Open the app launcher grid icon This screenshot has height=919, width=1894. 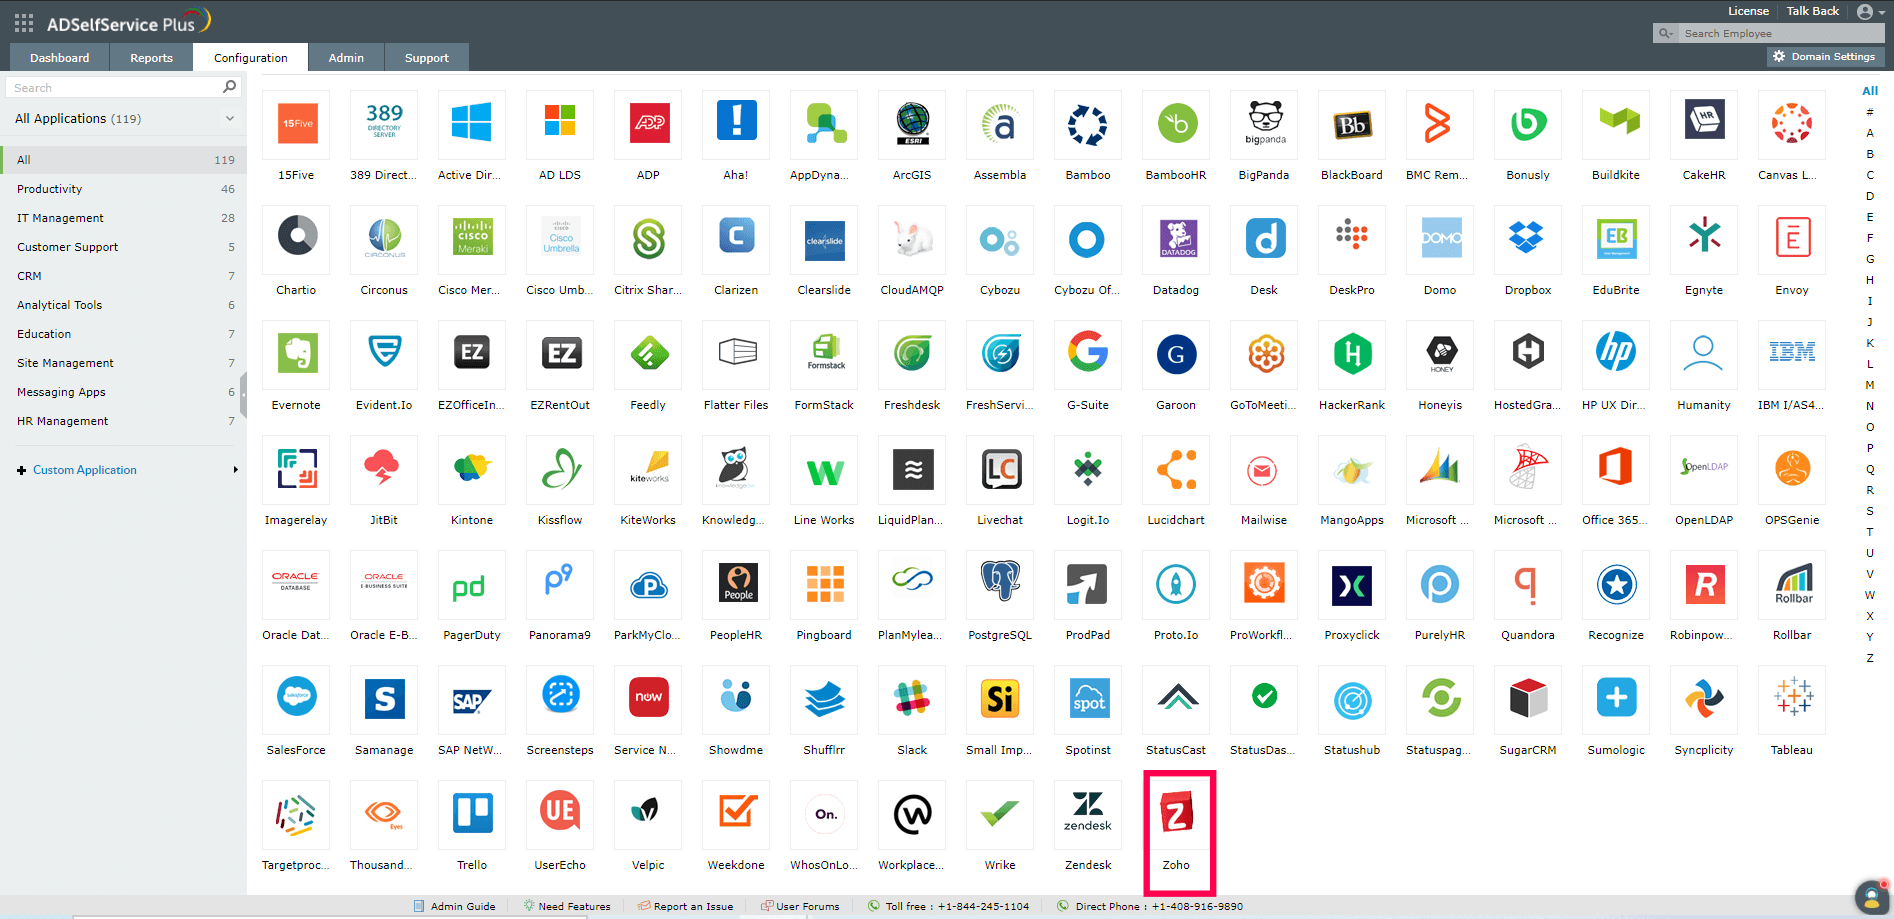(24, 22)
